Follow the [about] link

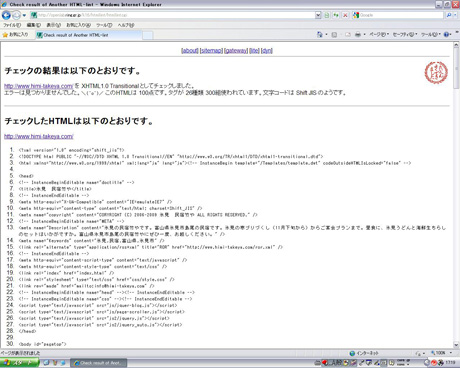click(x=190, y=51)
